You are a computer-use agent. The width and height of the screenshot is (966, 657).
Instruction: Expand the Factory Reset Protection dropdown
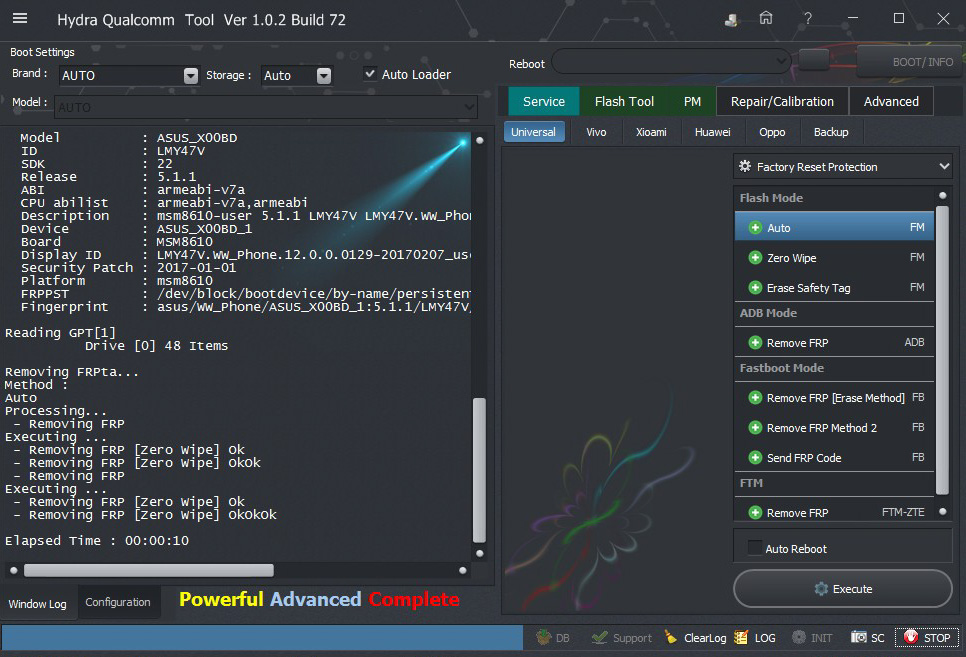click(x=842, y=166)
